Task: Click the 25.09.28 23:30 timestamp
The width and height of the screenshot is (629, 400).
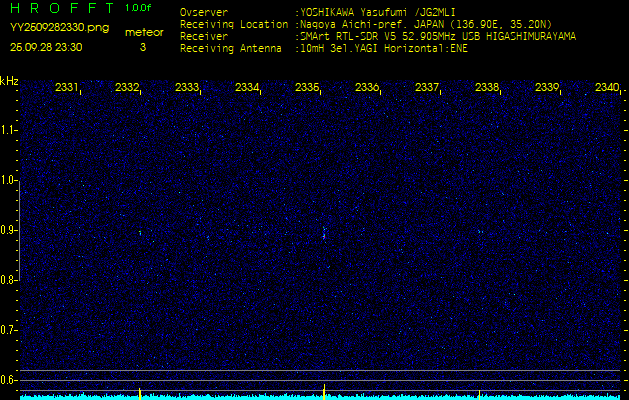Action: [x=46, y=47]
